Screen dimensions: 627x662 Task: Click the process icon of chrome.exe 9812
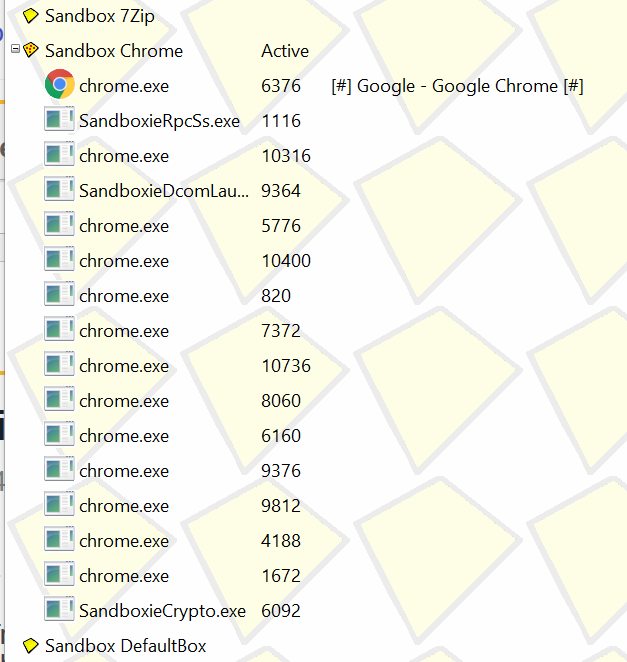pyautogui.click(x=60, y=504)
